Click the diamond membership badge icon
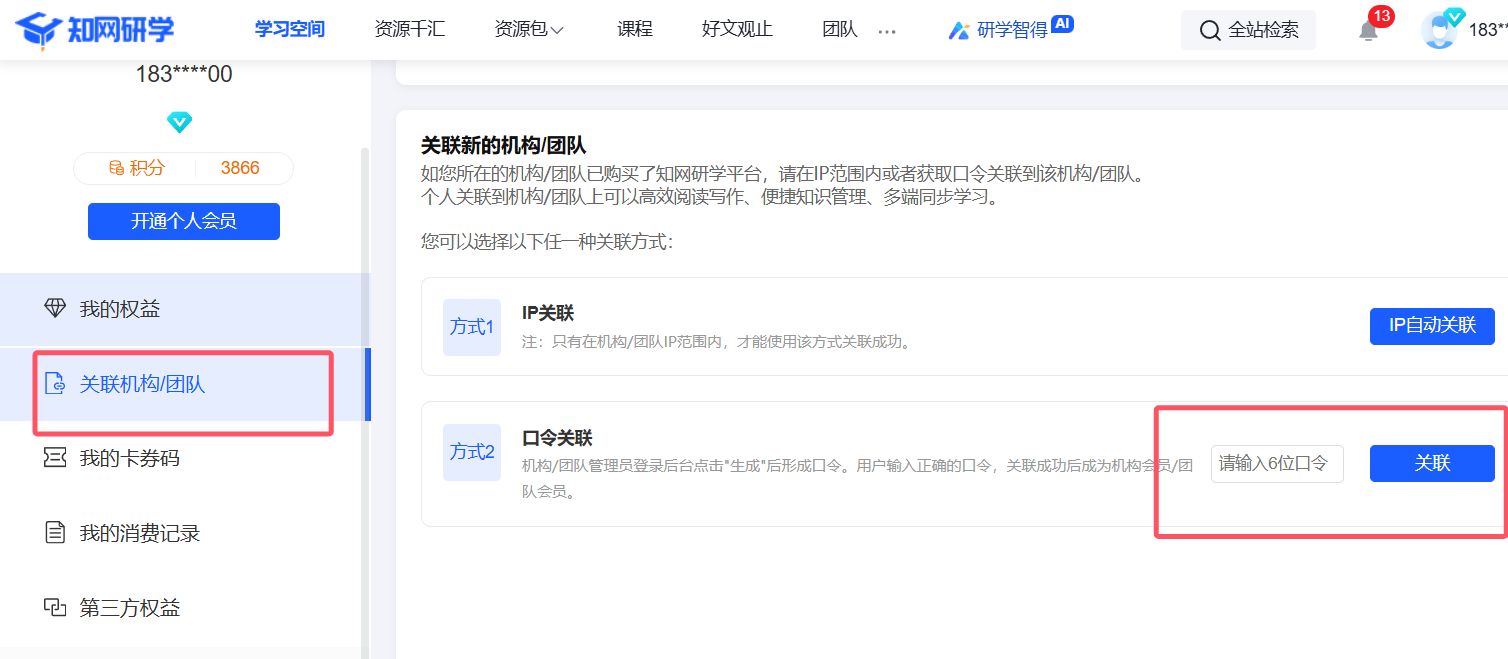 tap(180, 122)
